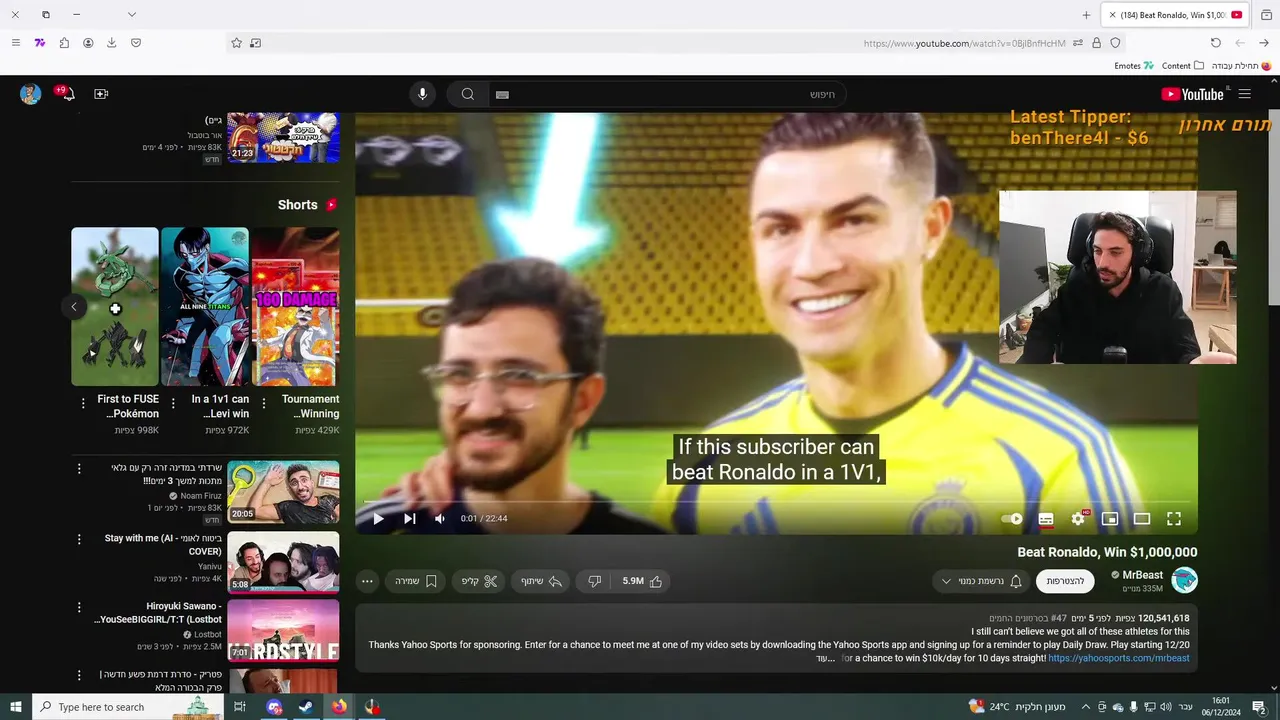Open the browser downloads icon
Viewport: 1280px width, 720px height.
[112, 43]
